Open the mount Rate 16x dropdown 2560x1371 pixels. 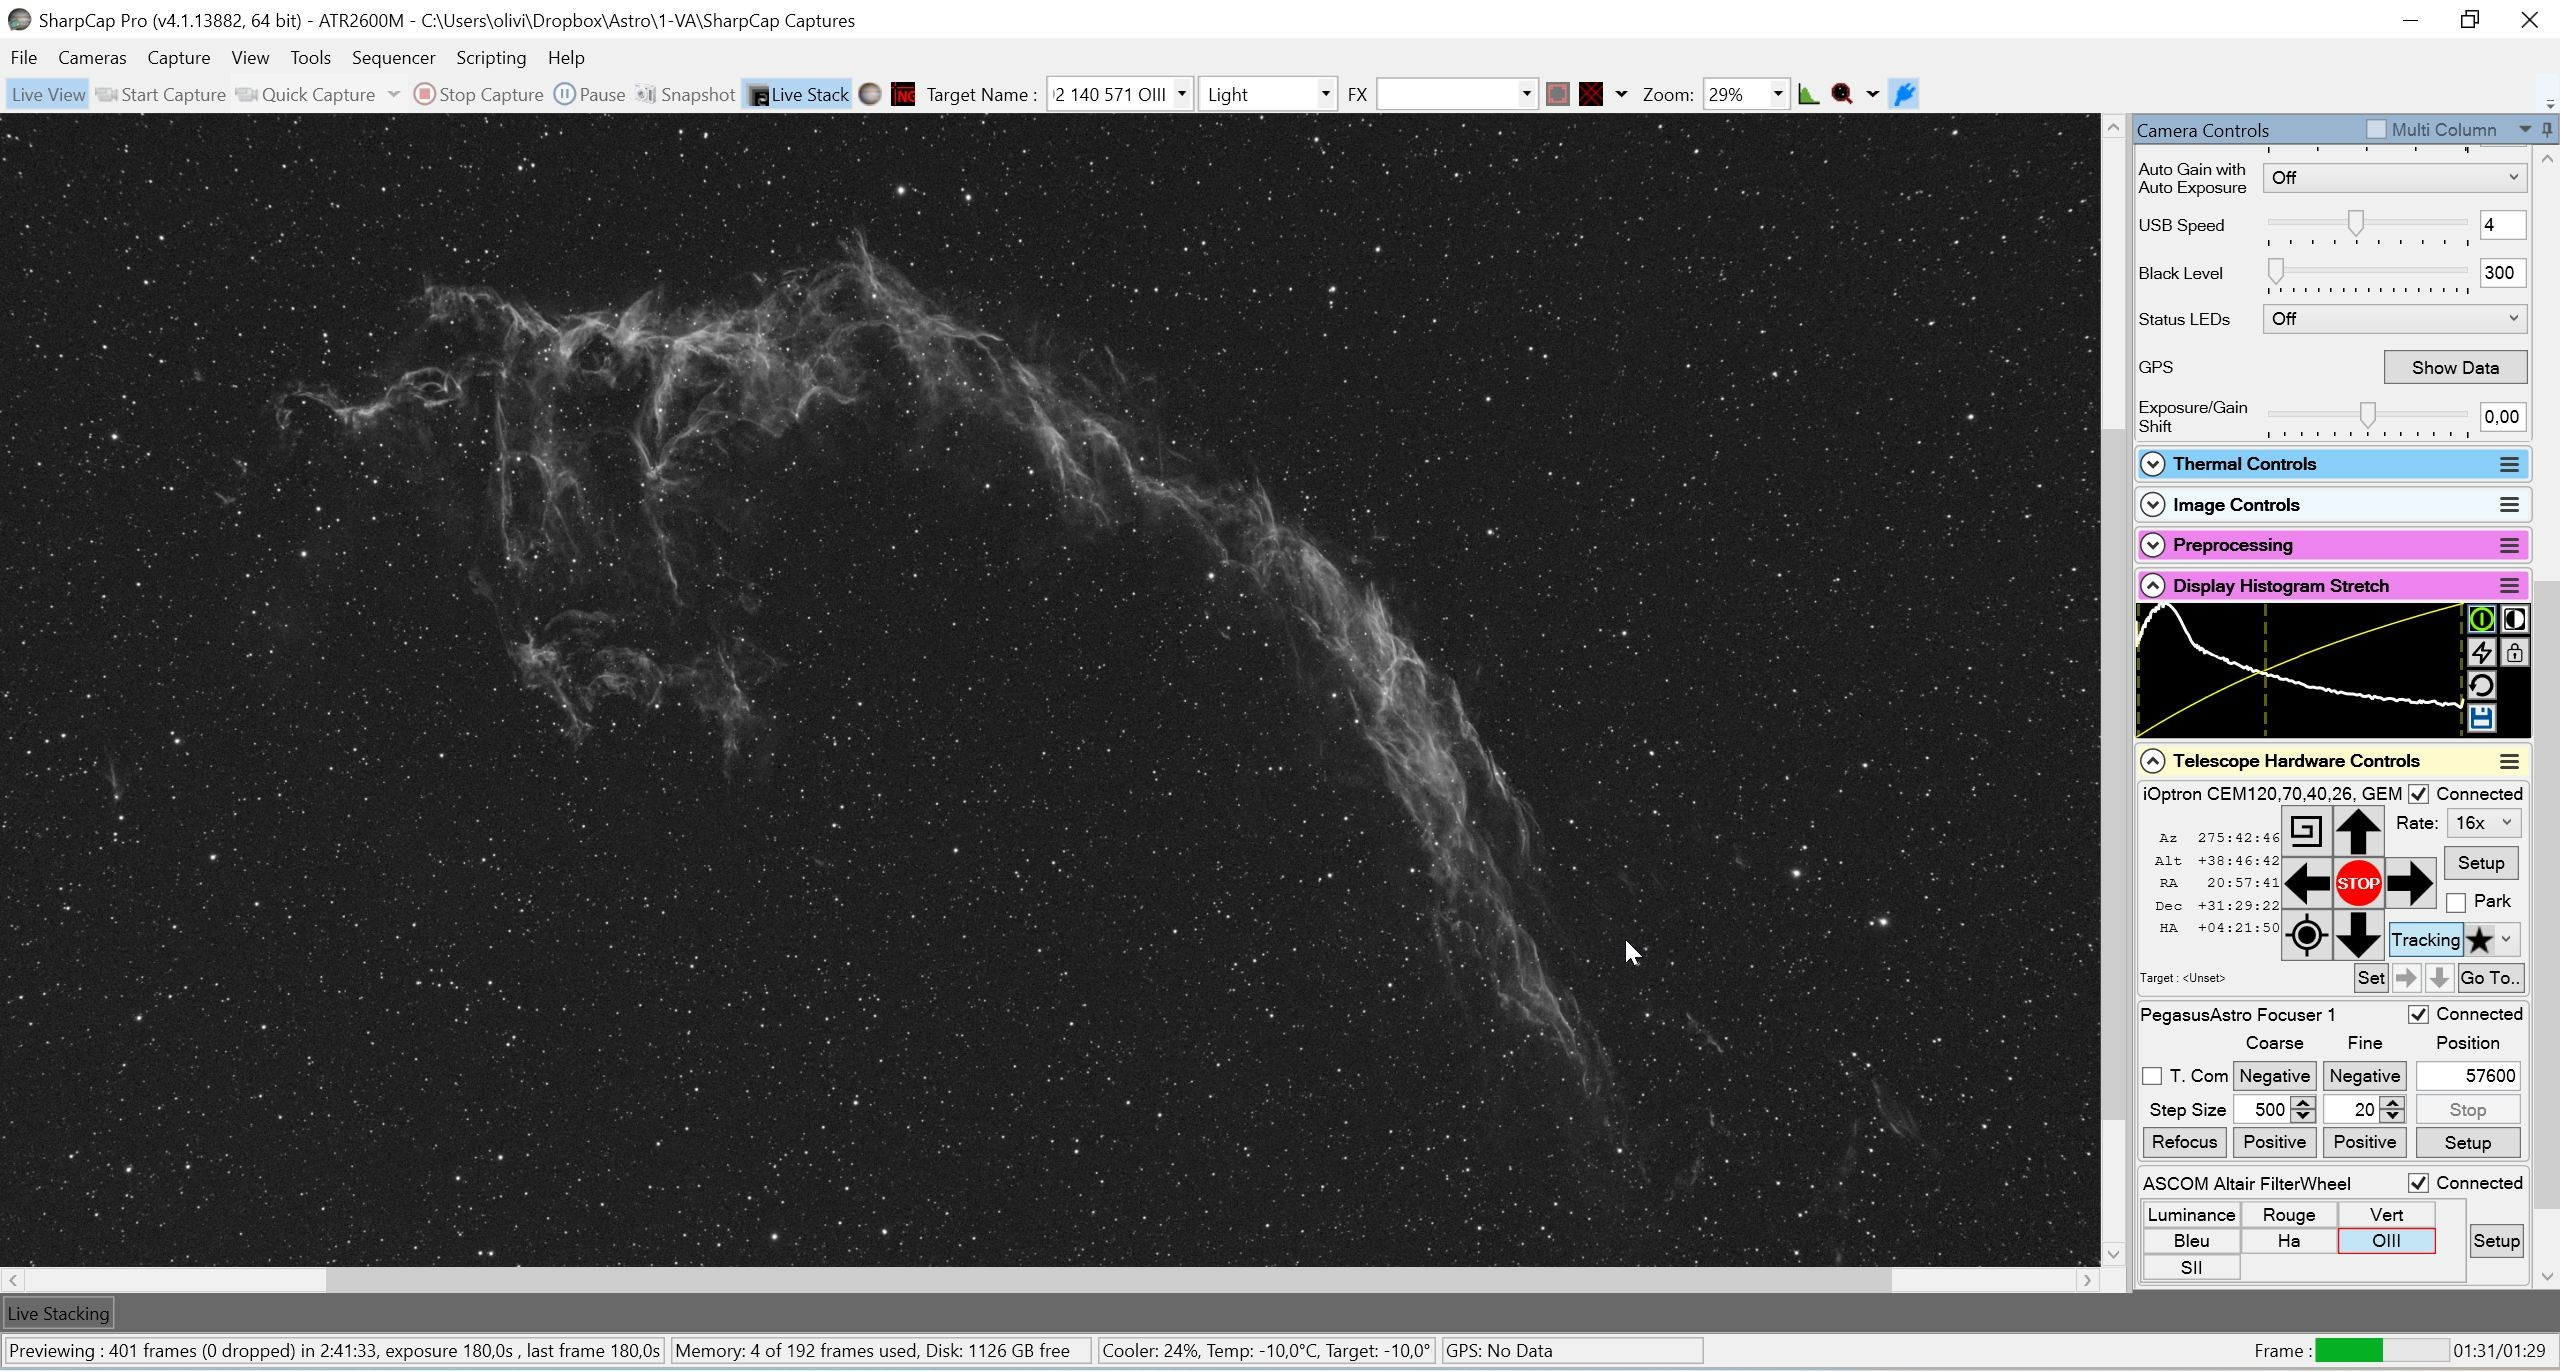pyautogui.click(x=2483, y=823)
